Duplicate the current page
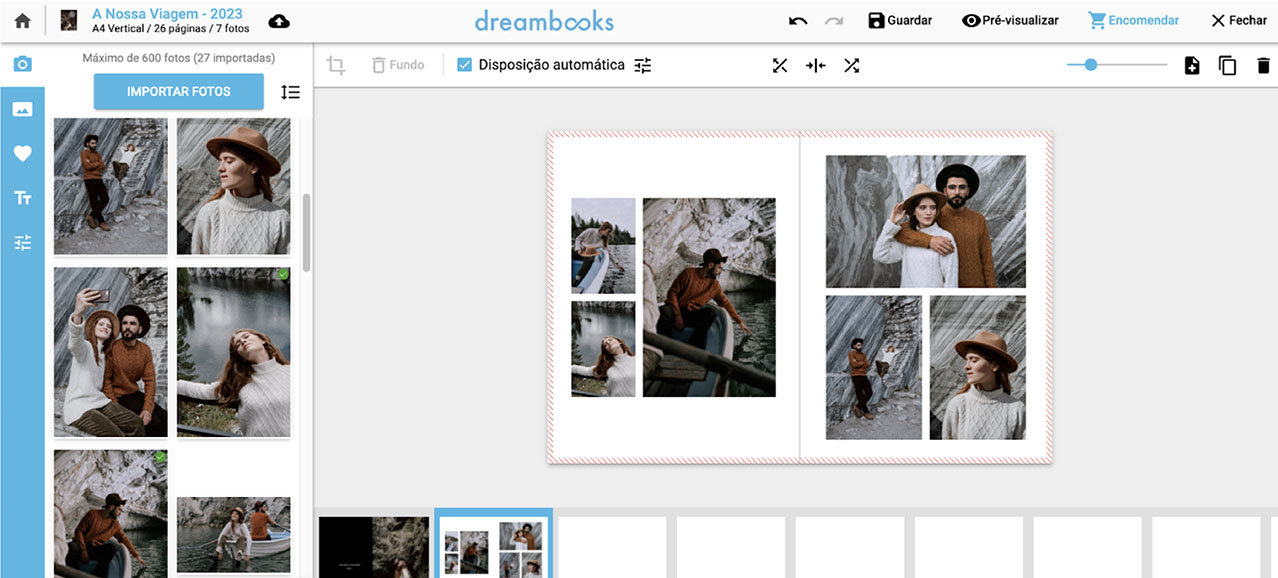Image resolution: width=1278 pixels, height=578 pixels. (1227, 65)
